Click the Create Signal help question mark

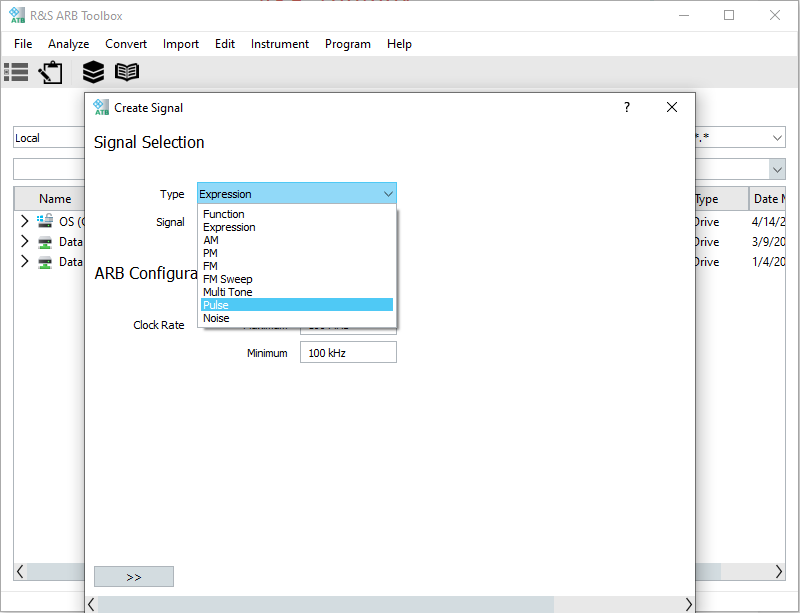coord(627,107)
